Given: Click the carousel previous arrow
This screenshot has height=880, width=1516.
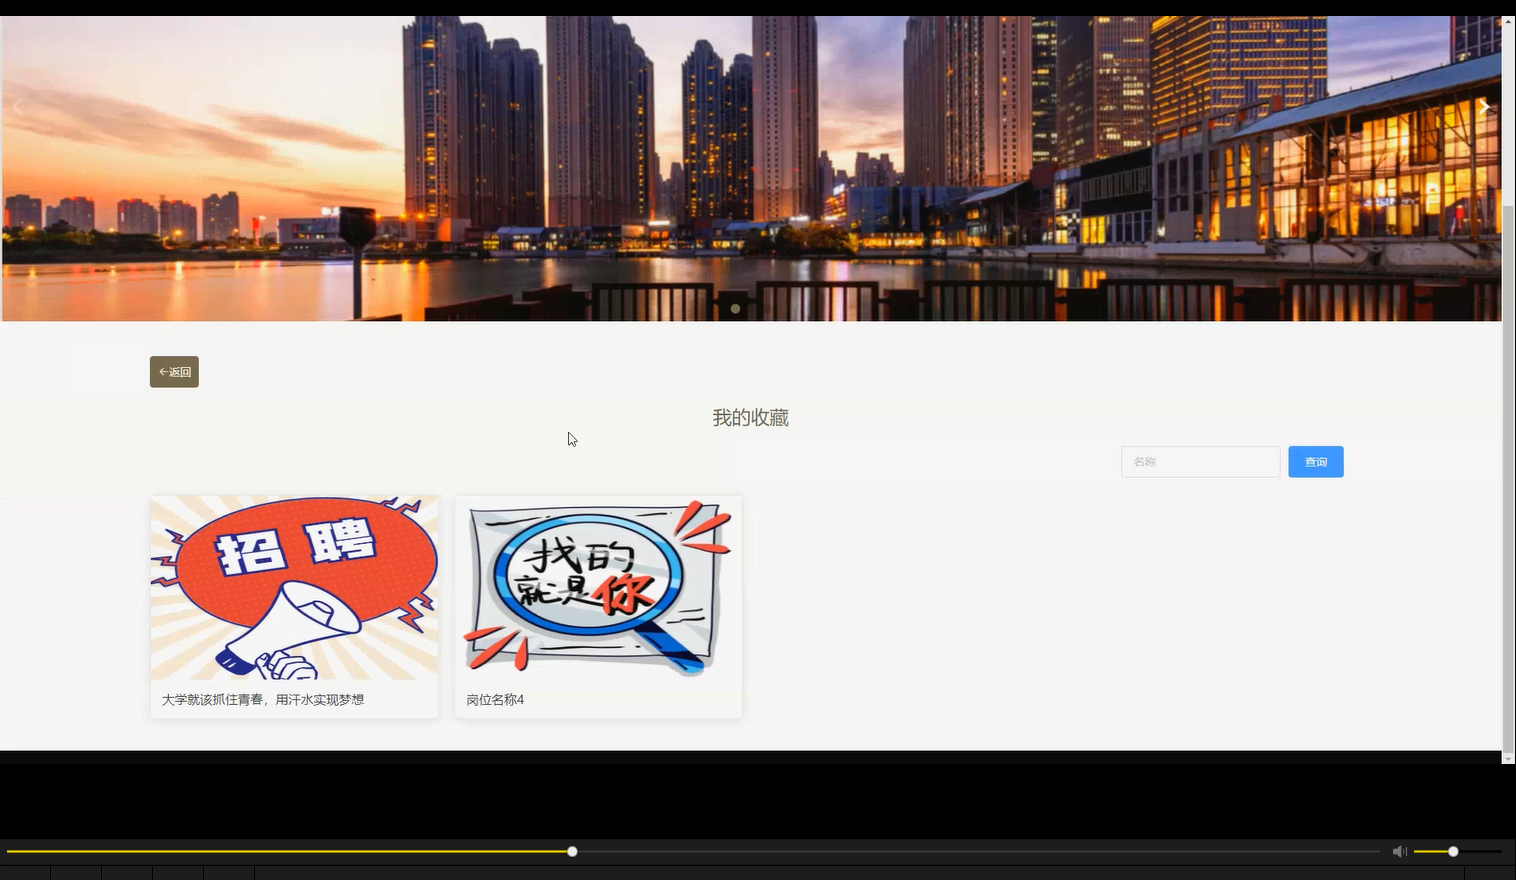Looking at the screenshot, I should coord(17,106).
